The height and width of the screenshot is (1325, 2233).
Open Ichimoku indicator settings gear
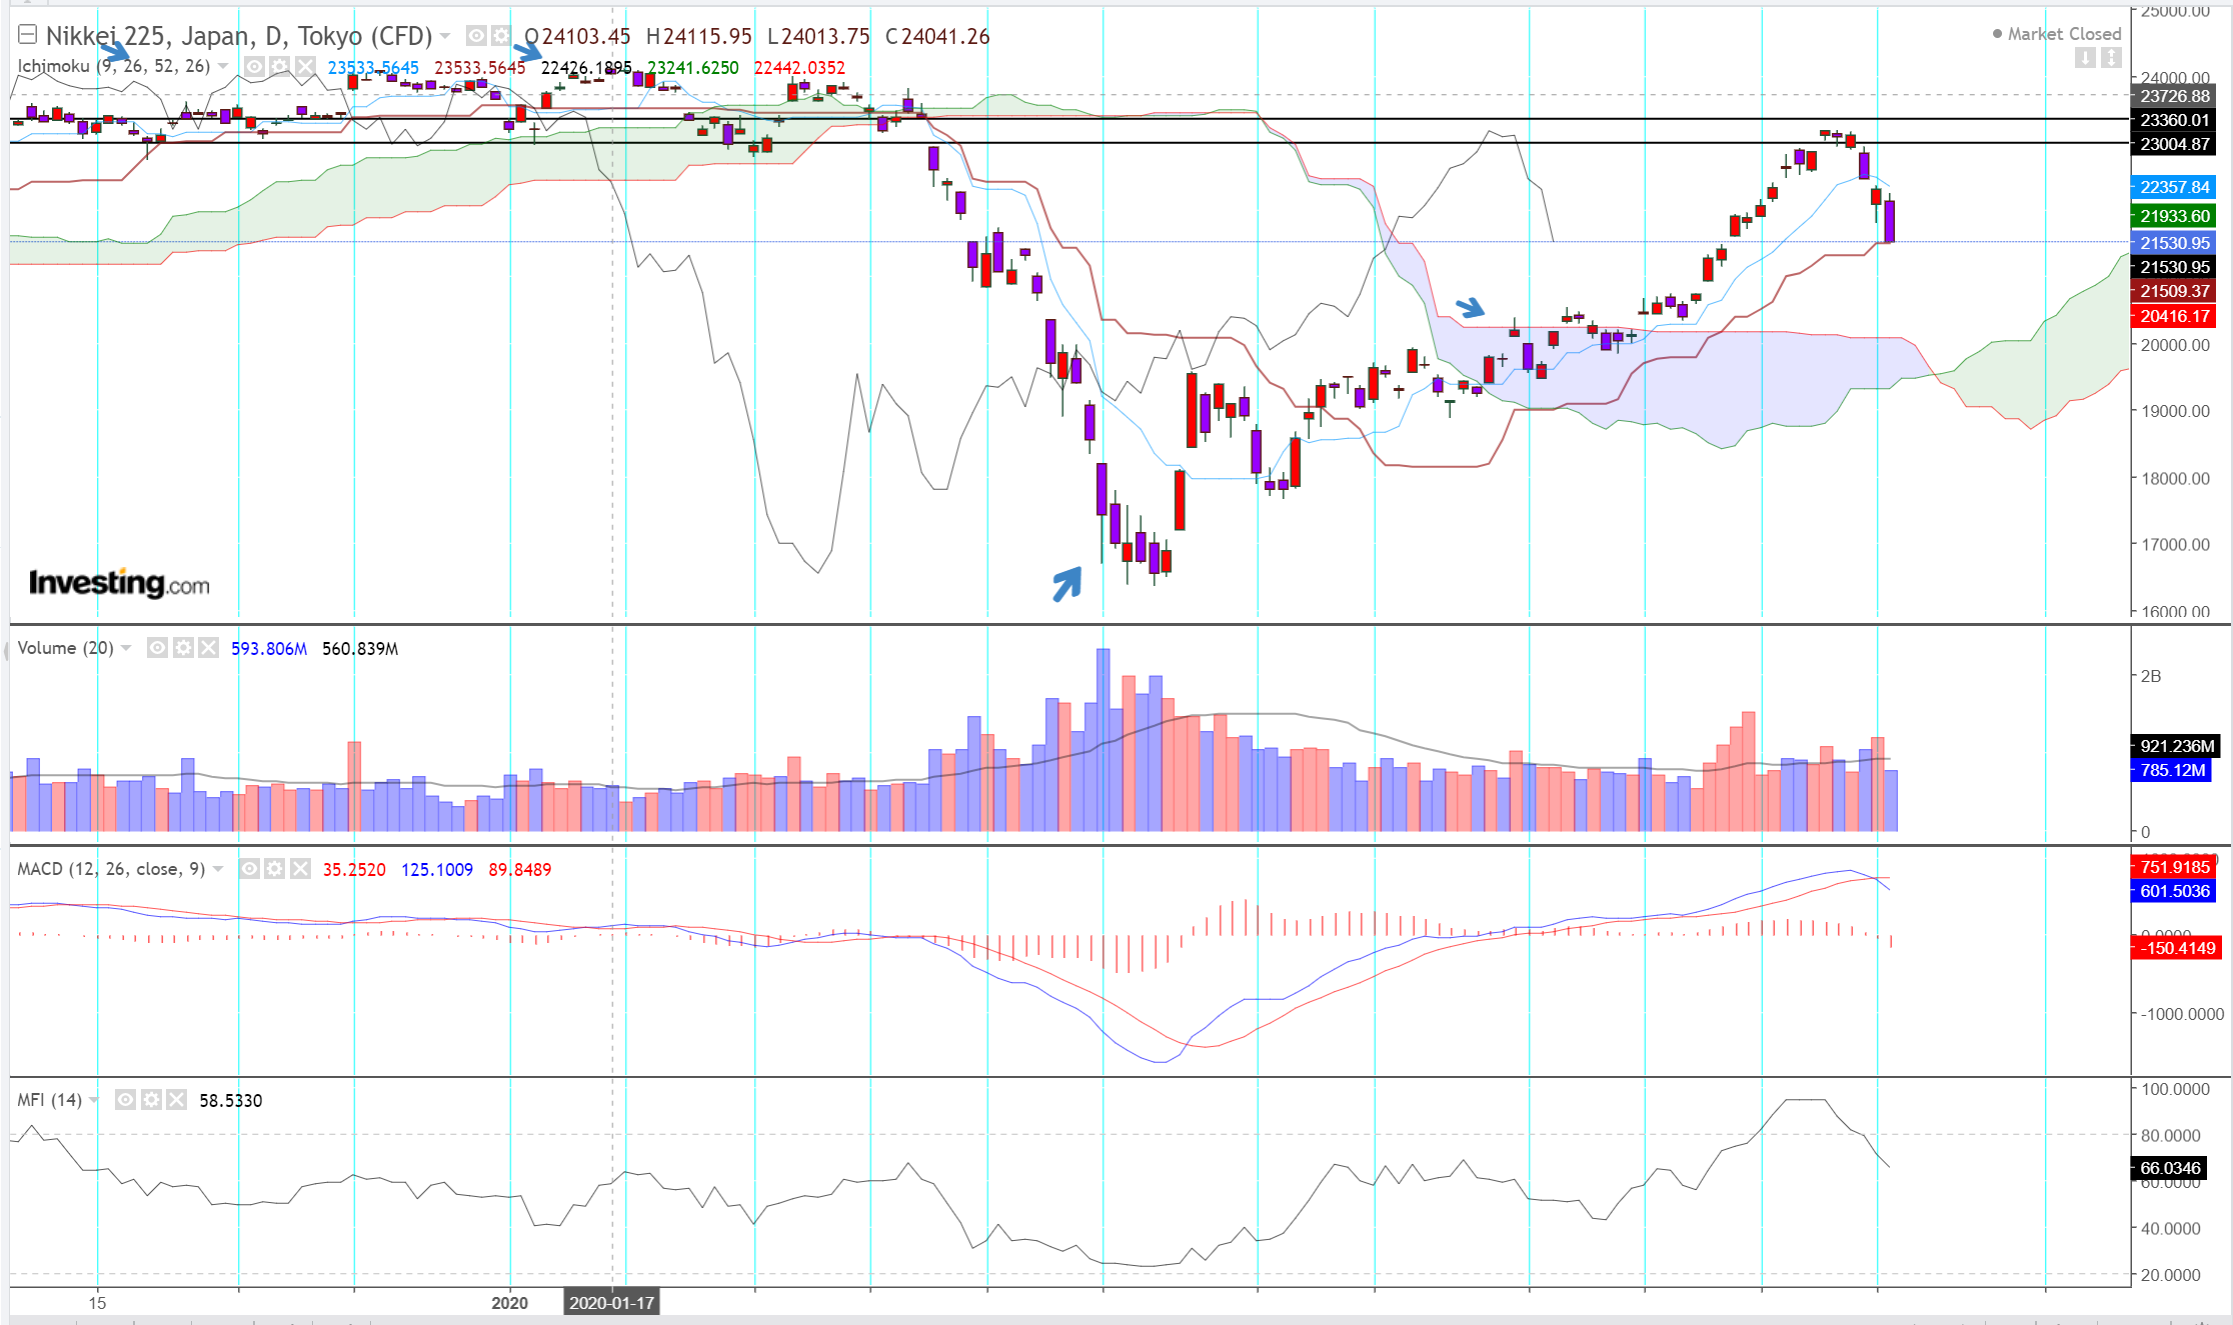point(280,67)
